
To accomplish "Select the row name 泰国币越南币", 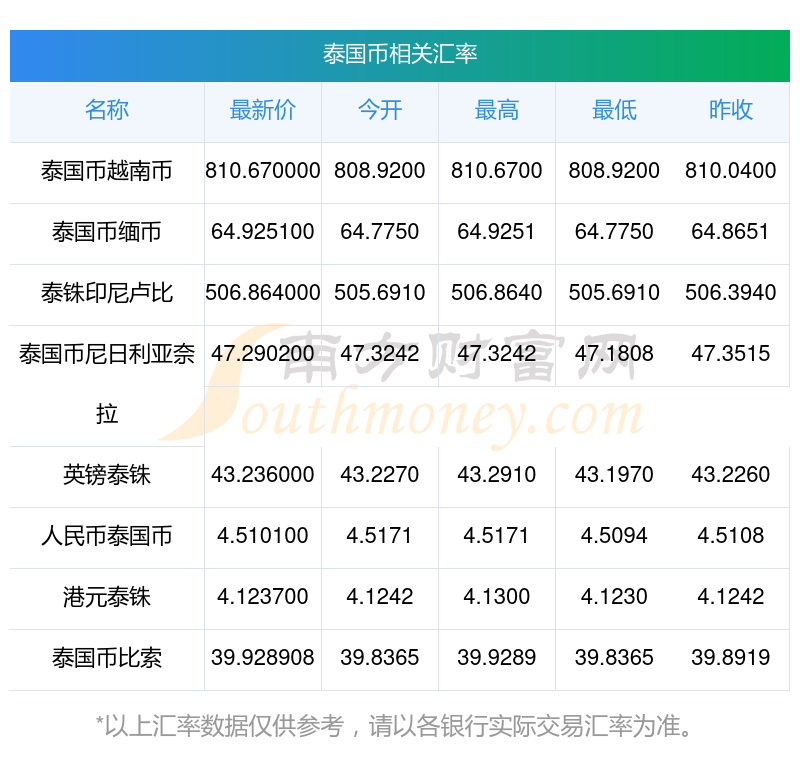I will (x=107, y=171).
